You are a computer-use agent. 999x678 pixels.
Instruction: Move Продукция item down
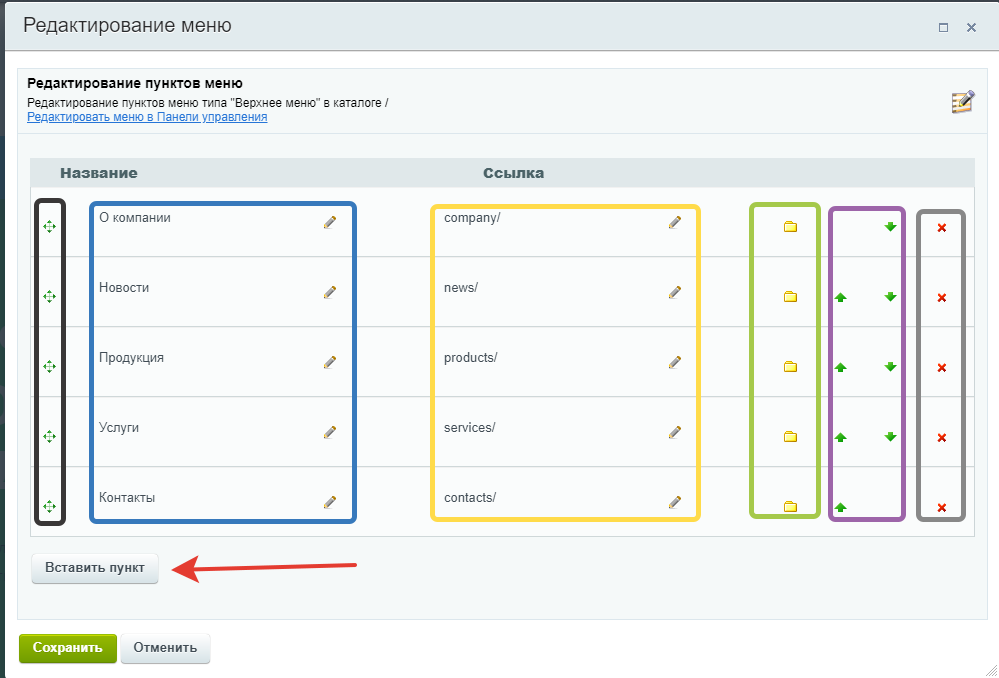pyautogui.click(x=890, y=367)
